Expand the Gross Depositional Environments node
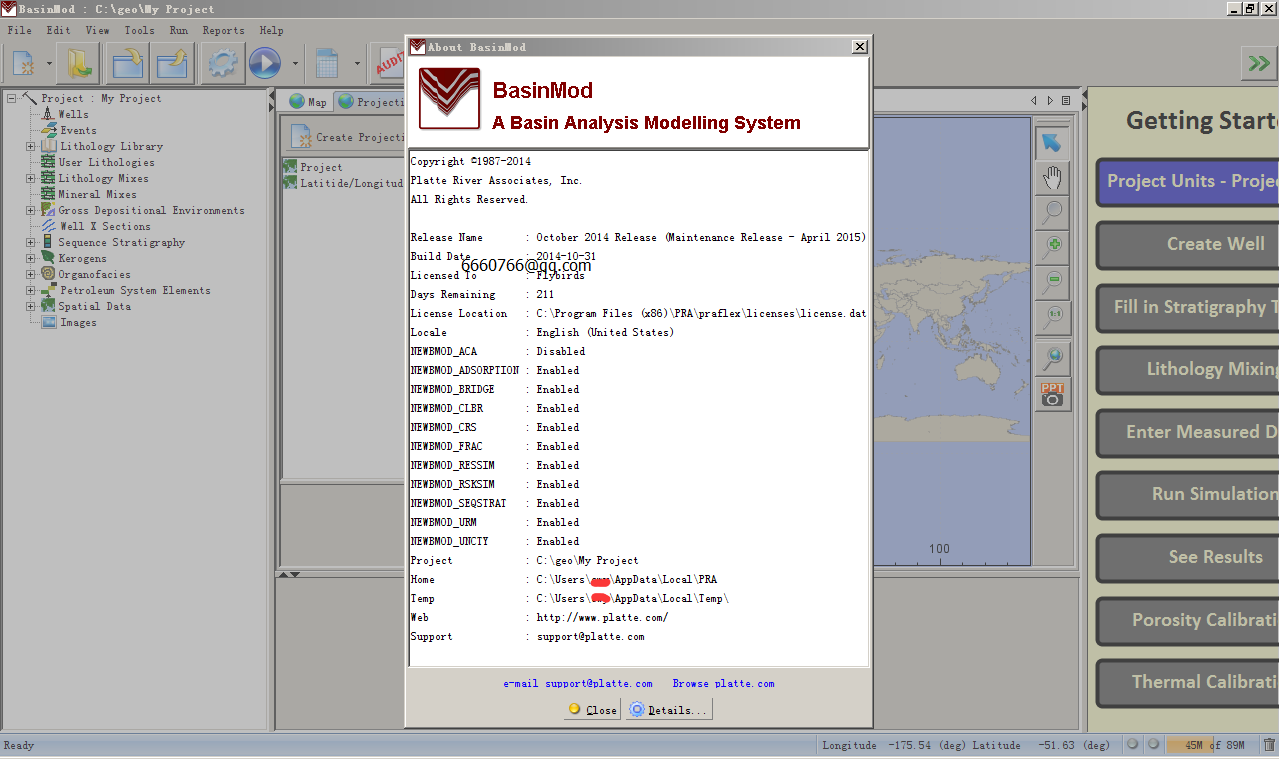The image size is (1279, 759). [31, 210]
